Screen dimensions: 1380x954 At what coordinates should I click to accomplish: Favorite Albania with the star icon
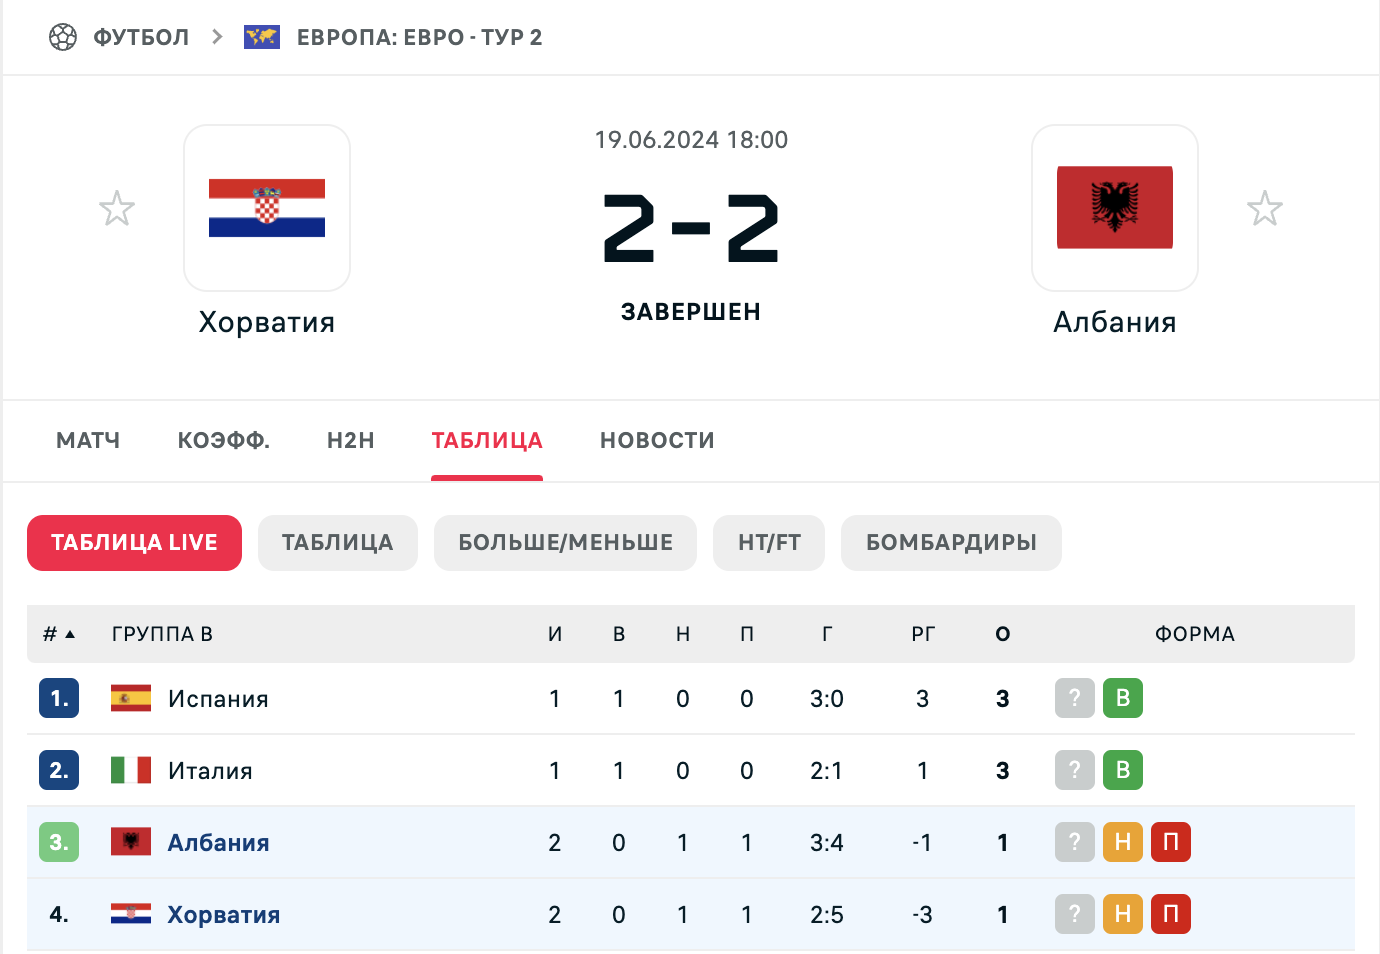pos(1264,208)
